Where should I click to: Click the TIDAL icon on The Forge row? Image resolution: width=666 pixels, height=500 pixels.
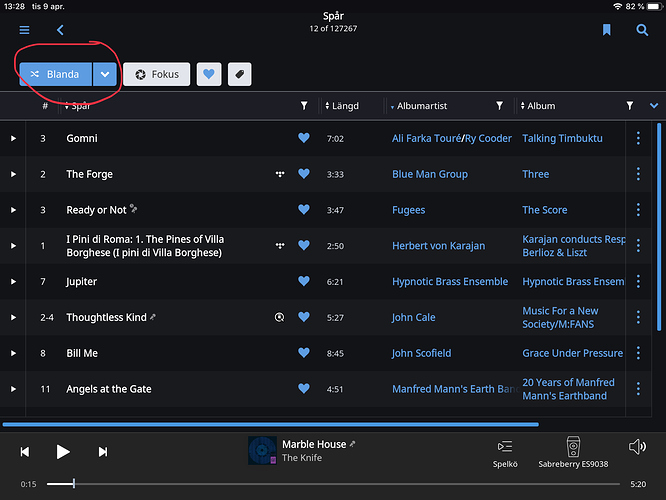(x=280, y=174)
